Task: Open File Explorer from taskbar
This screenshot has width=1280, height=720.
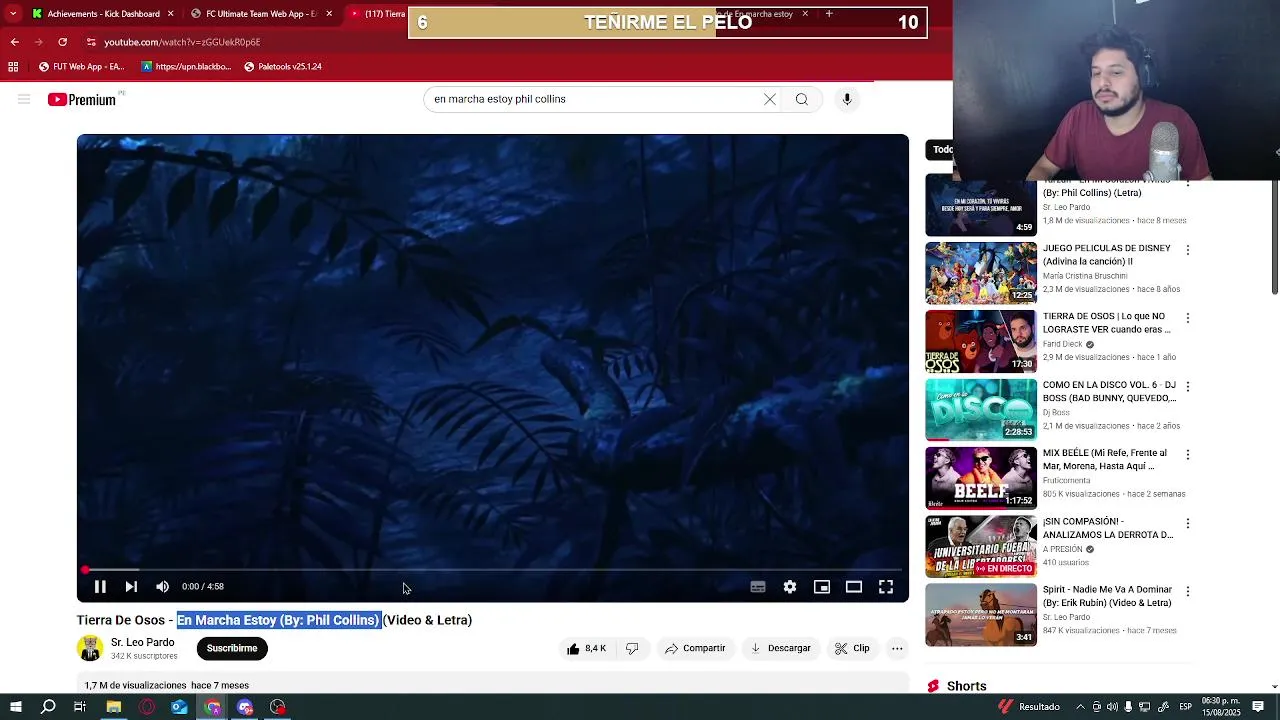Action: point(114,707)
